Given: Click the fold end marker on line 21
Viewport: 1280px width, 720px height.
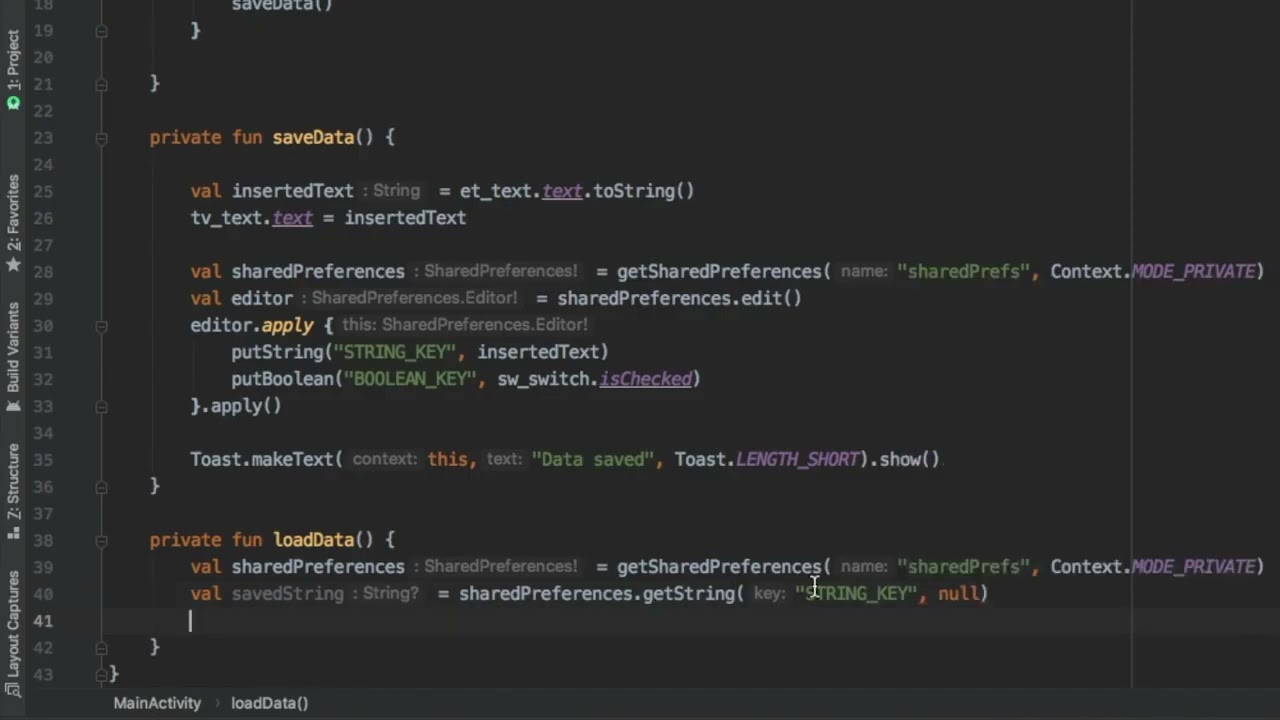Looking at the screenshot, I should (101, 85).
